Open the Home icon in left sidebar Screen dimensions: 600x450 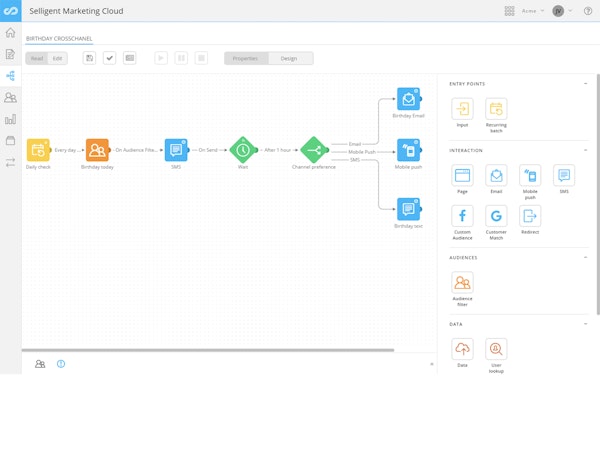click(x=10, y=33)
